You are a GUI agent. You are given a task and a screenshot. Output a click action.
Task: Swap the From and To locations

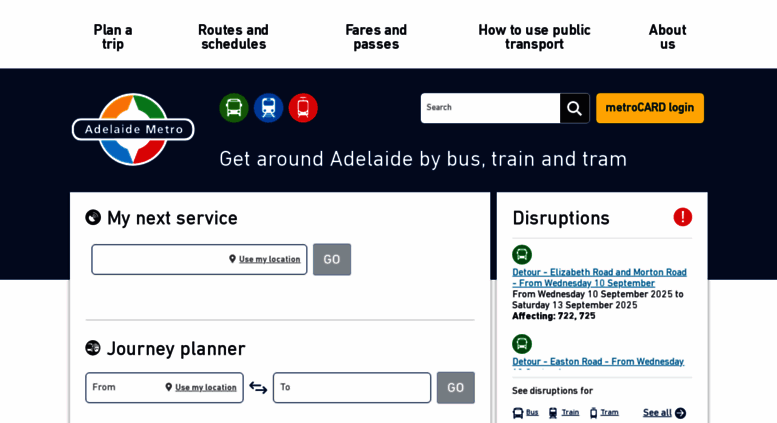point(258,388)
